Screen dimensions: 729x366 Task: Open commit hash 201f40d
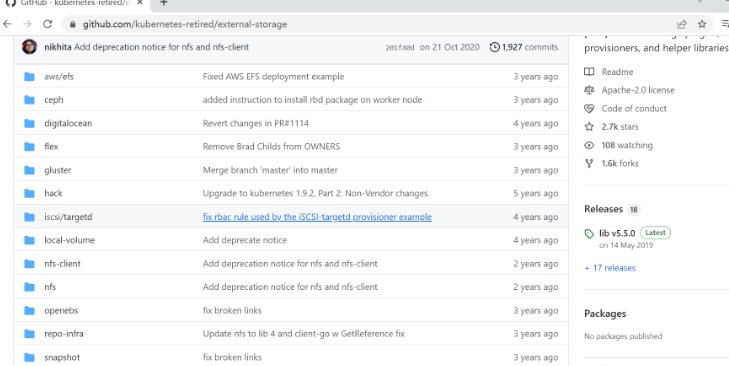click(x=399, y=47)
